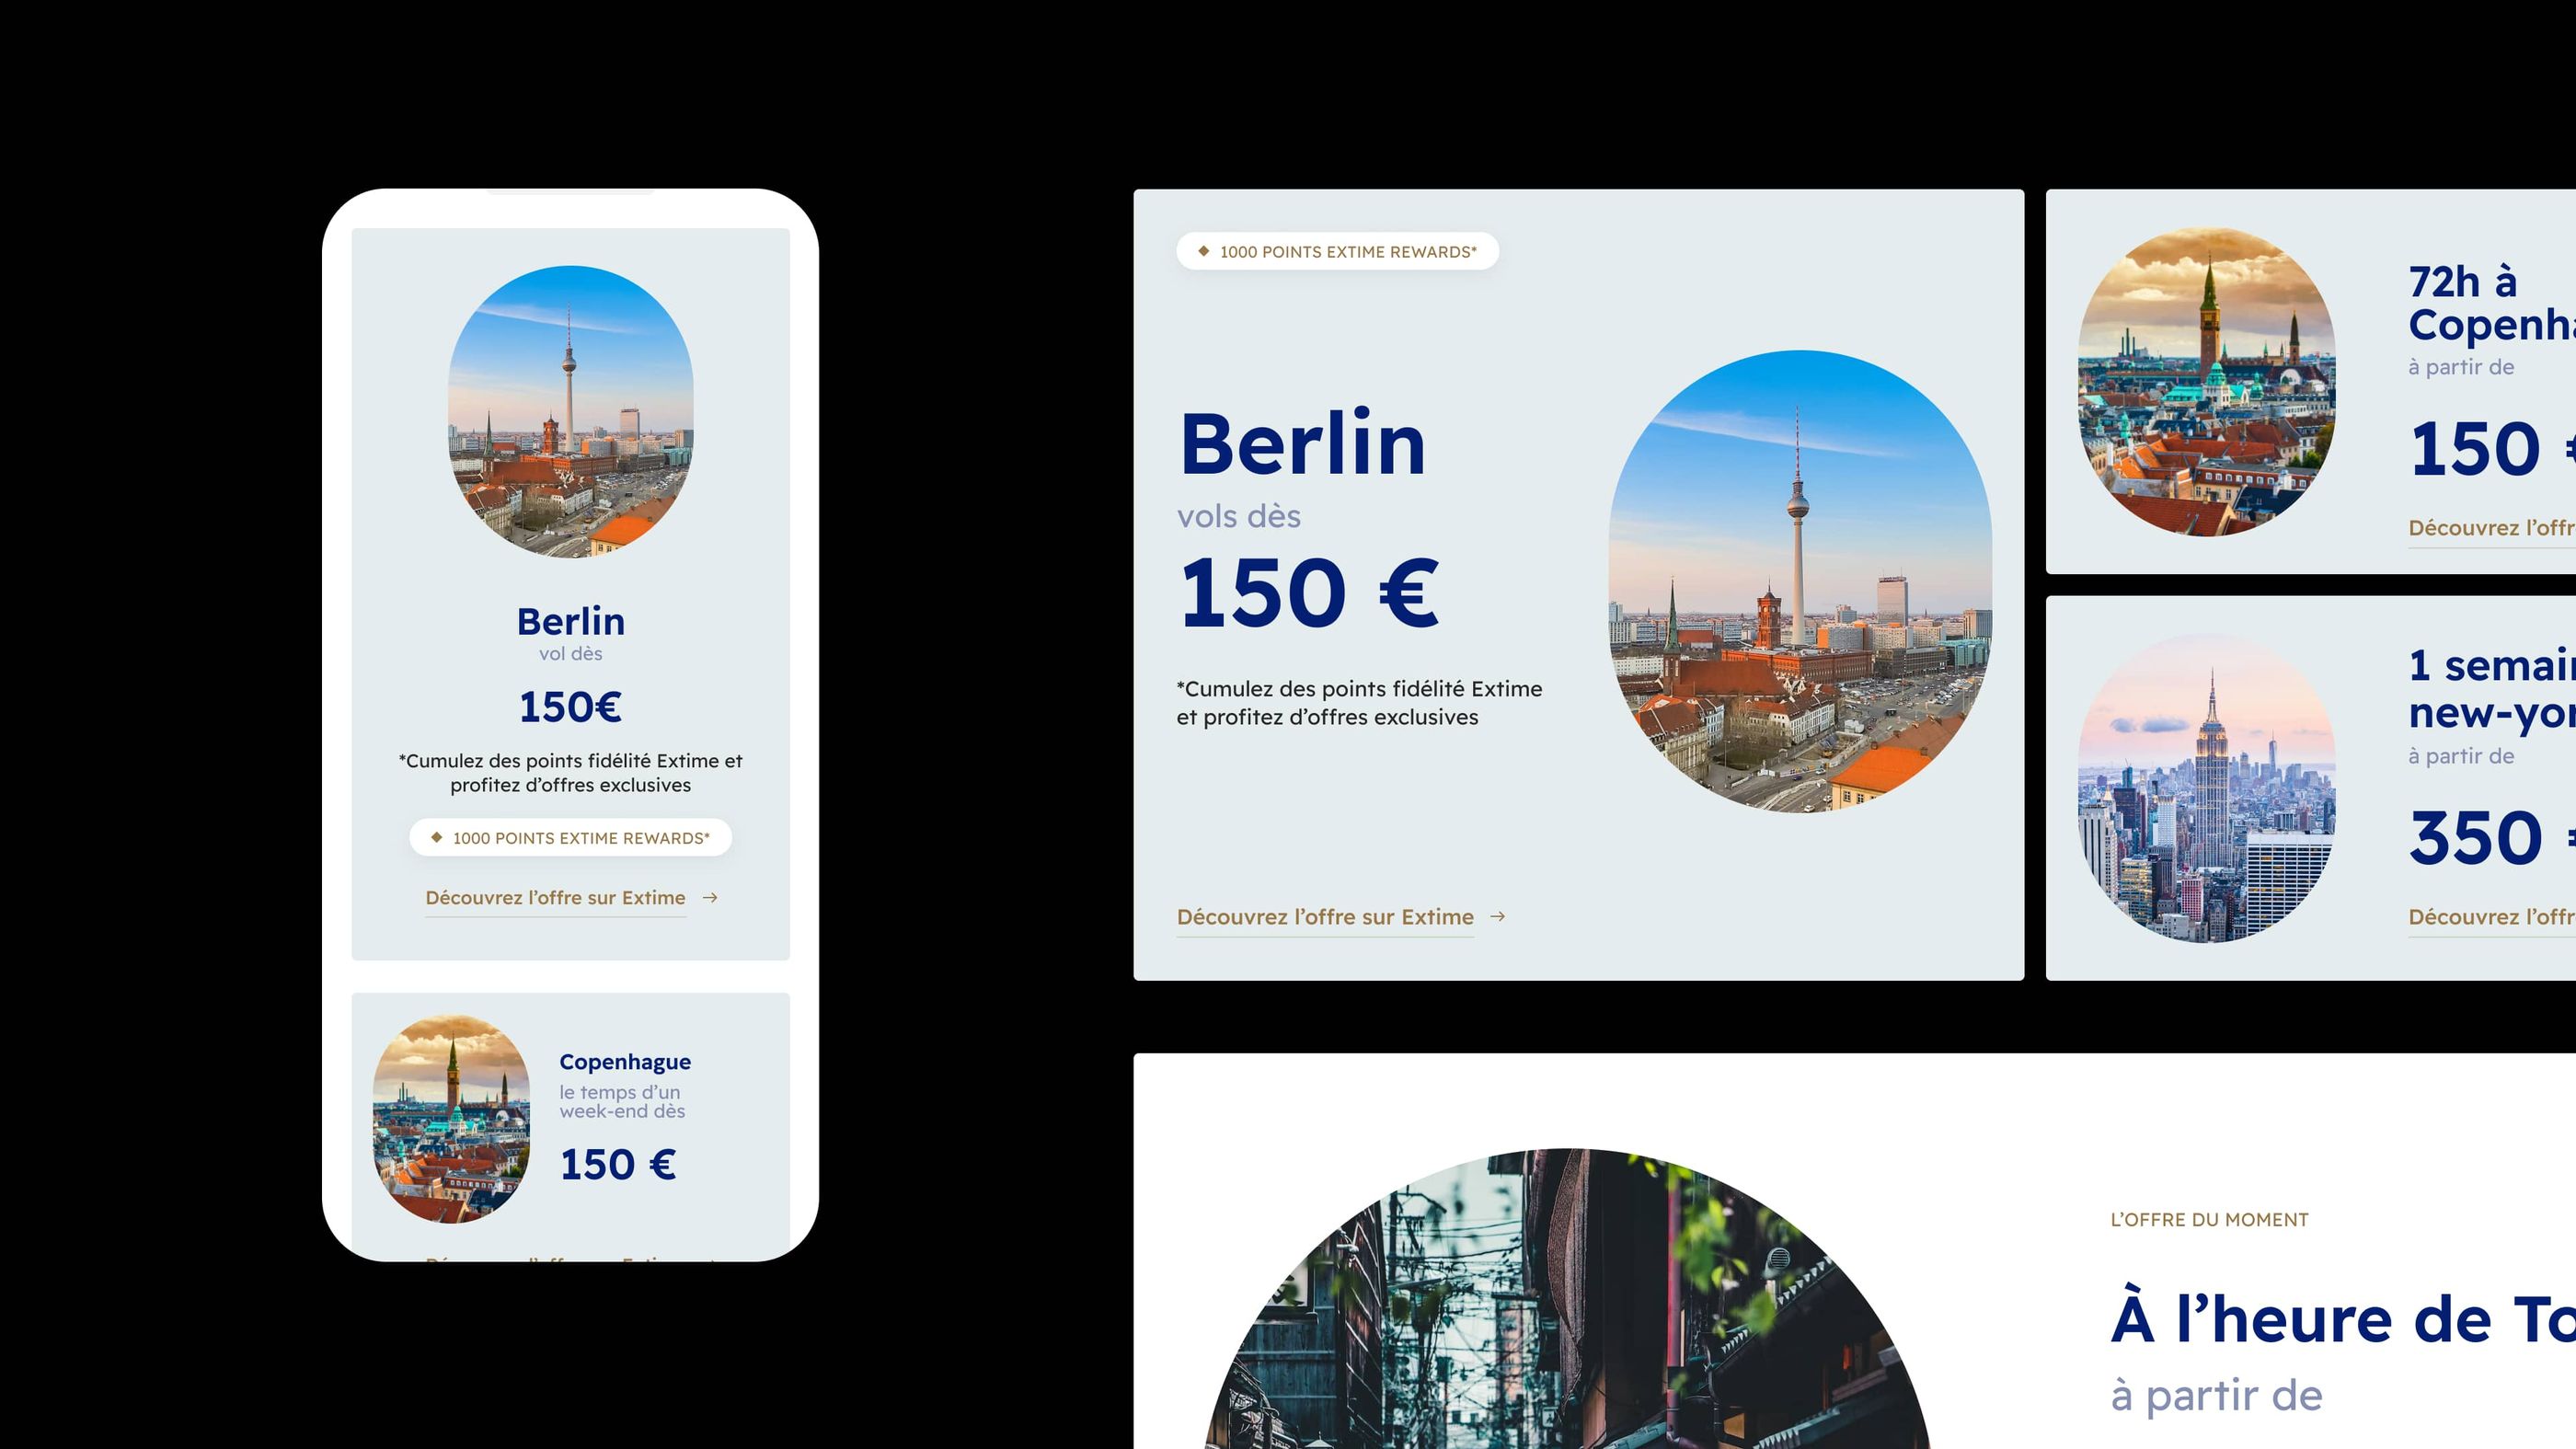The image size is (2576, 1449).
Task: Click the diamond icon in mobile rewards badge
Action: pos(437,838)
